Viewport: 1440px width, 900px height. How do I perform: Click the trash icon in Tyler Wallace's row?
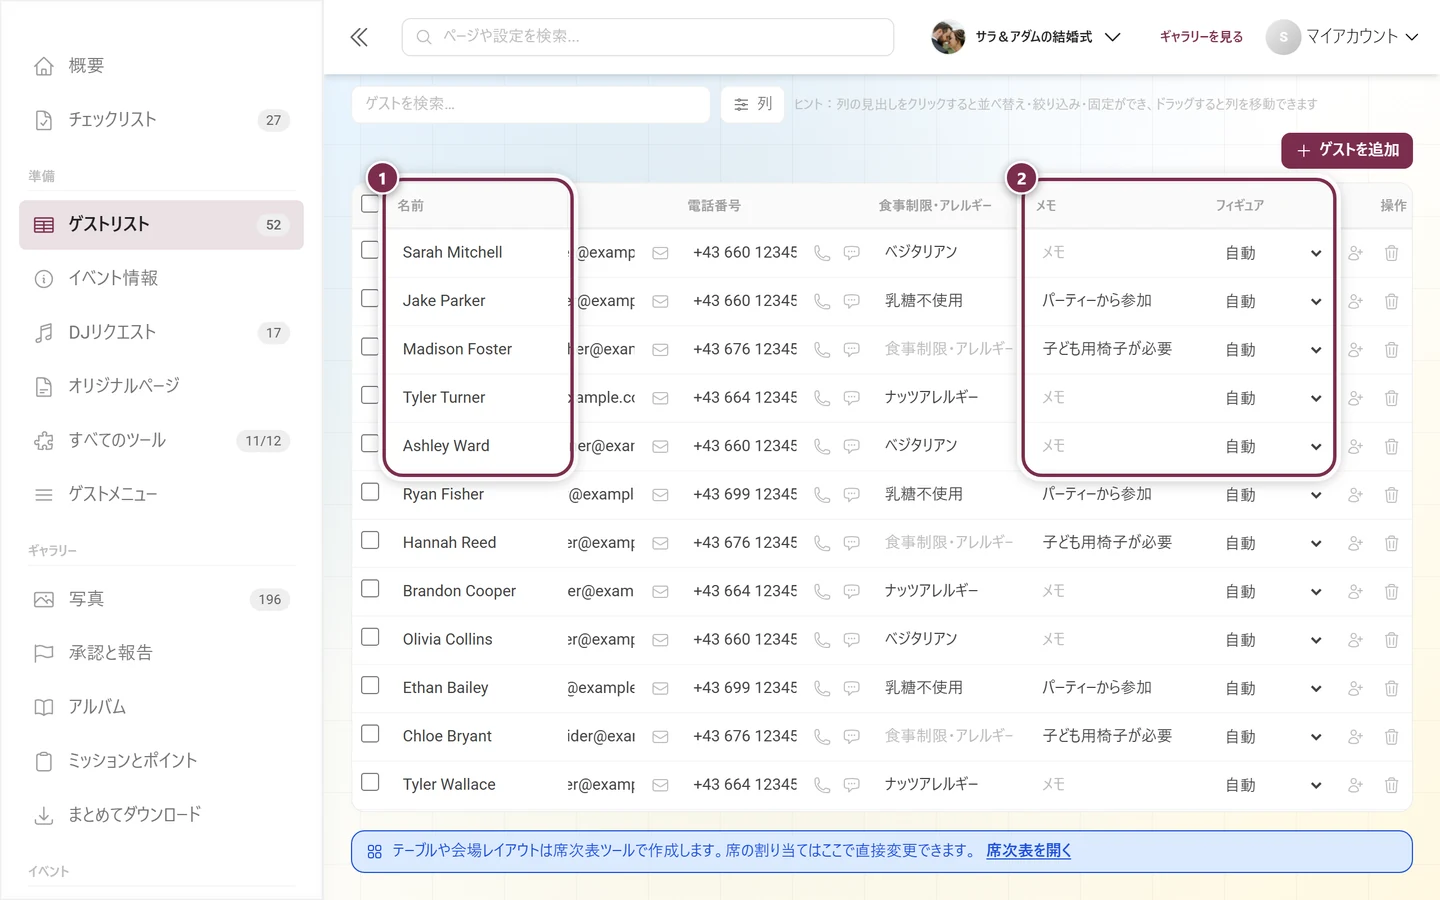click(1391, 785)
